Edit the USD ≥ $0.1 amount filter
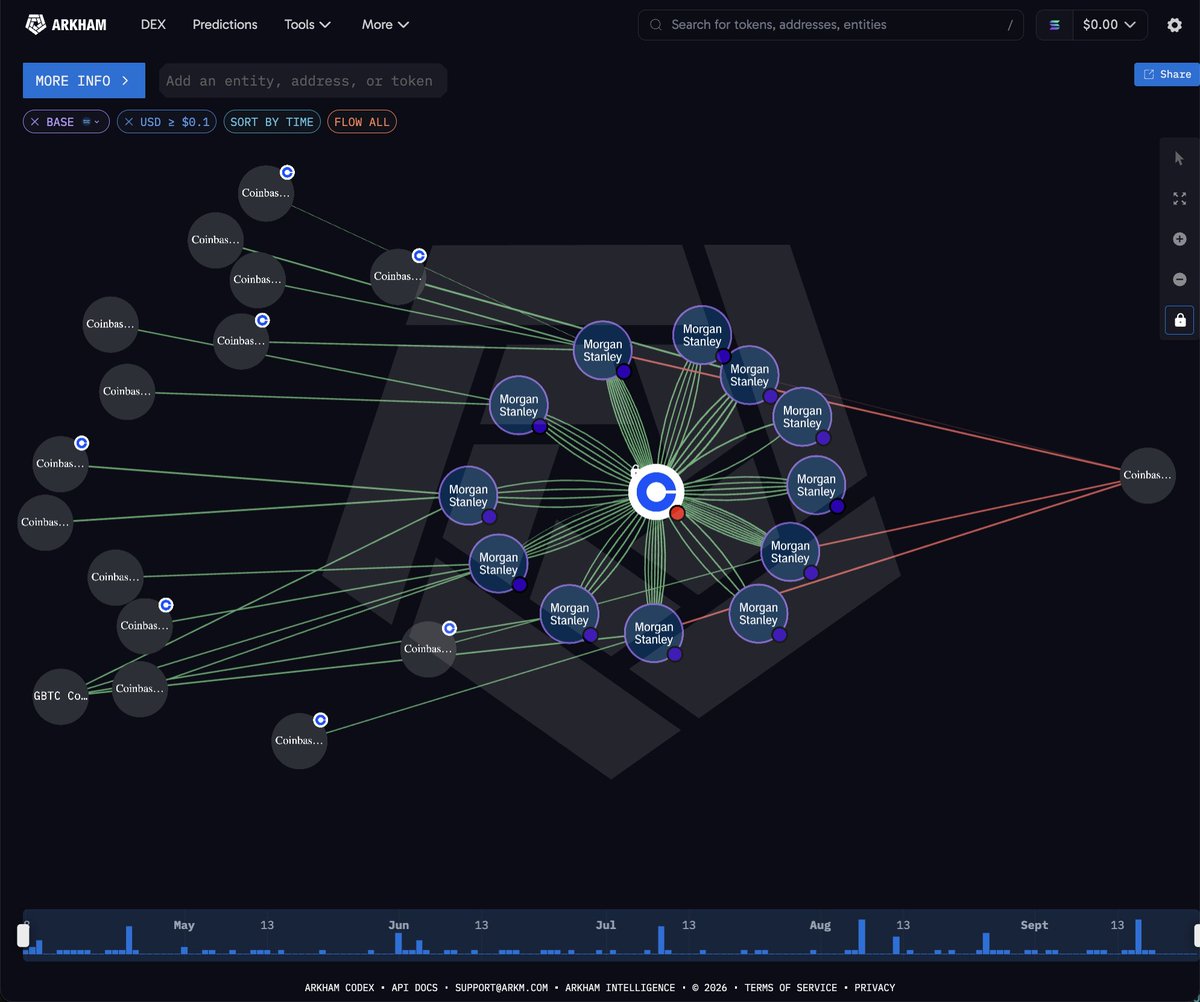The height and width of the screenshot is (1002, 1200). tap(175, 122)
